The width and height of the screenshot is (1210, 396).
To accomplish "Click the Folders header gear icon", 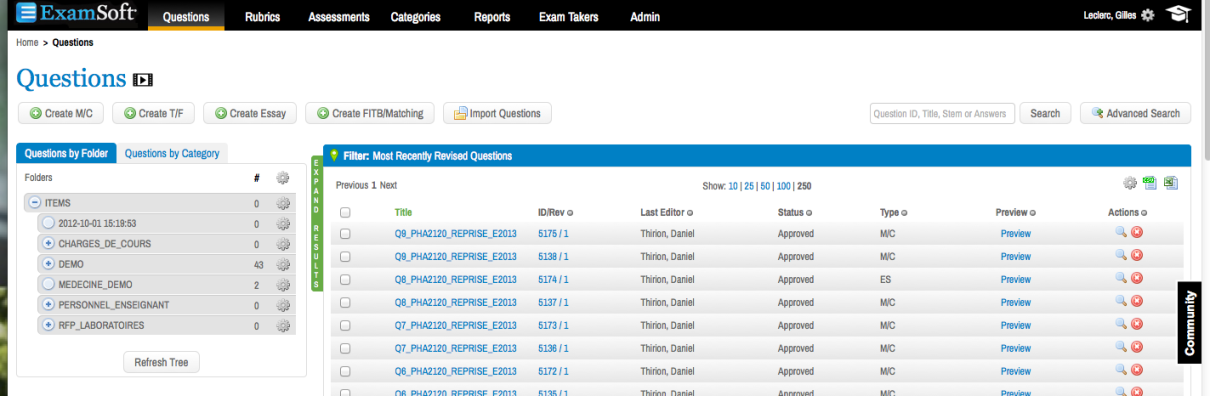I will 283,178.
